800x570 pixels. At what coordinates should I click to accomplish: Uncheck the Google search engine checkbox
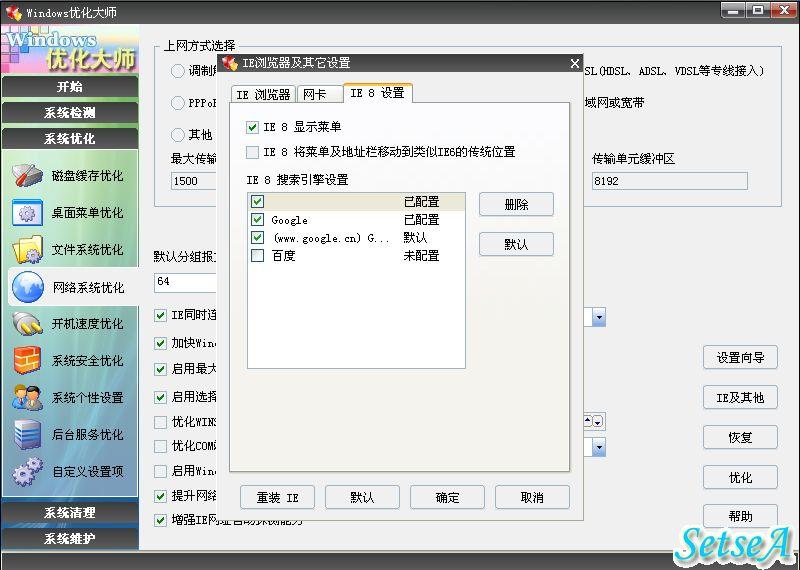[257, 220]
